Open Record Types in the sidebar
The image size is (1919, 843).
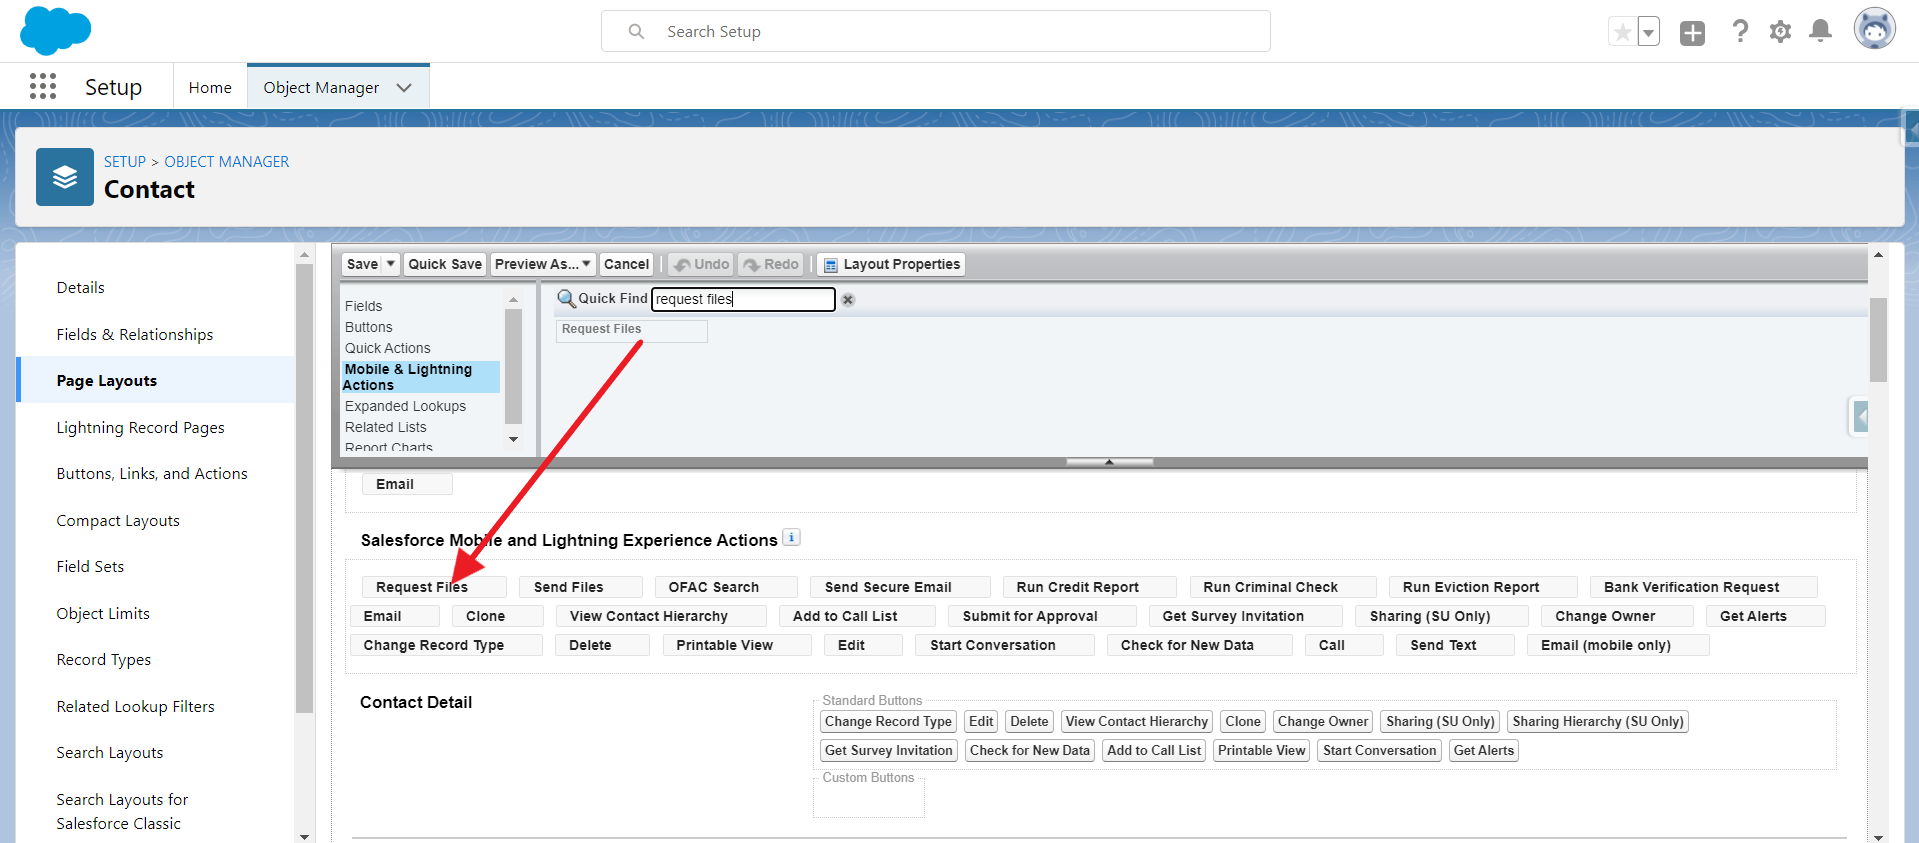coord(104,660)
